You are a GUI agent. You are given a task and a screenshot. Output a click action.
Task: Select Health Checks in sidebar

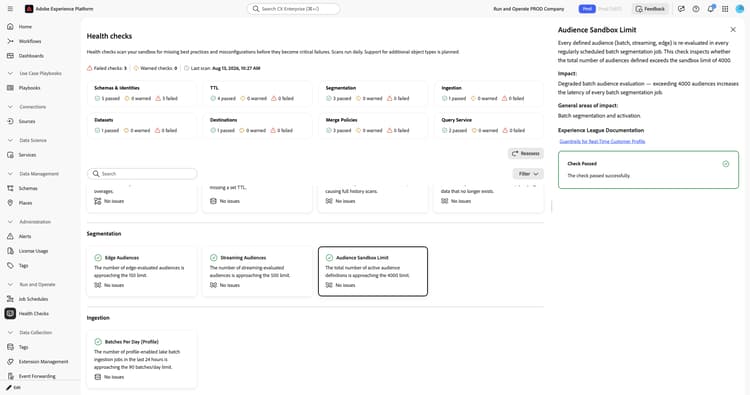pos(33,314)
